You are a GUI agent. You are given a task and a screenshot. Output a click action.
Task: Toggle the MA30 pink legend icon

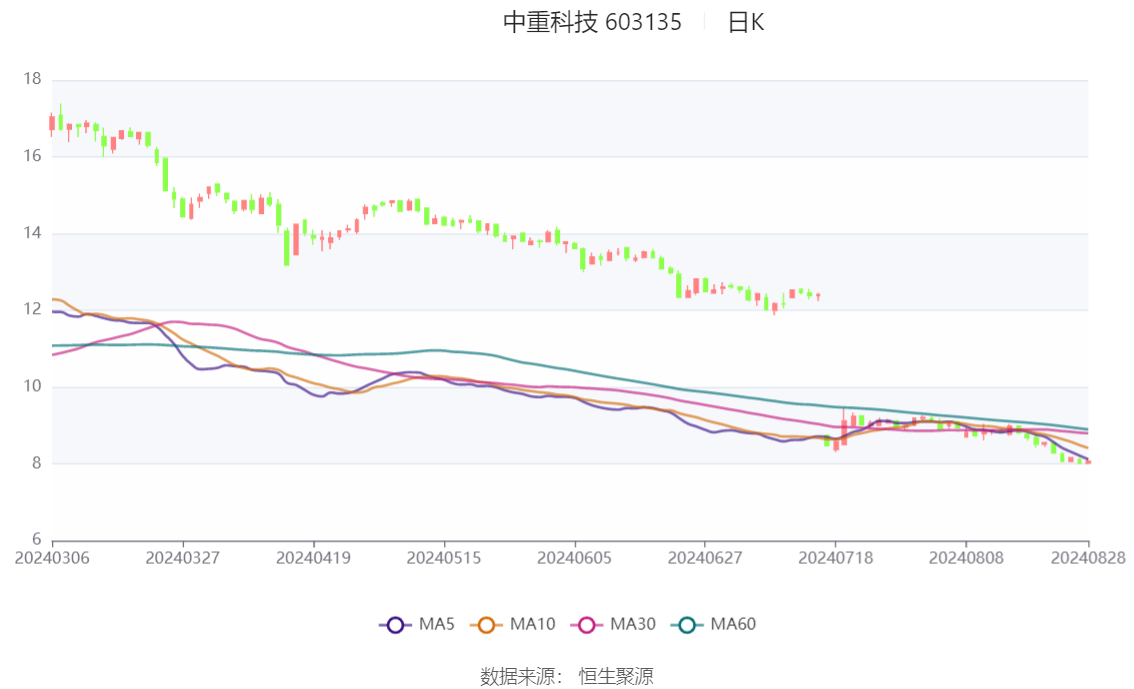[x=587, y=625]
